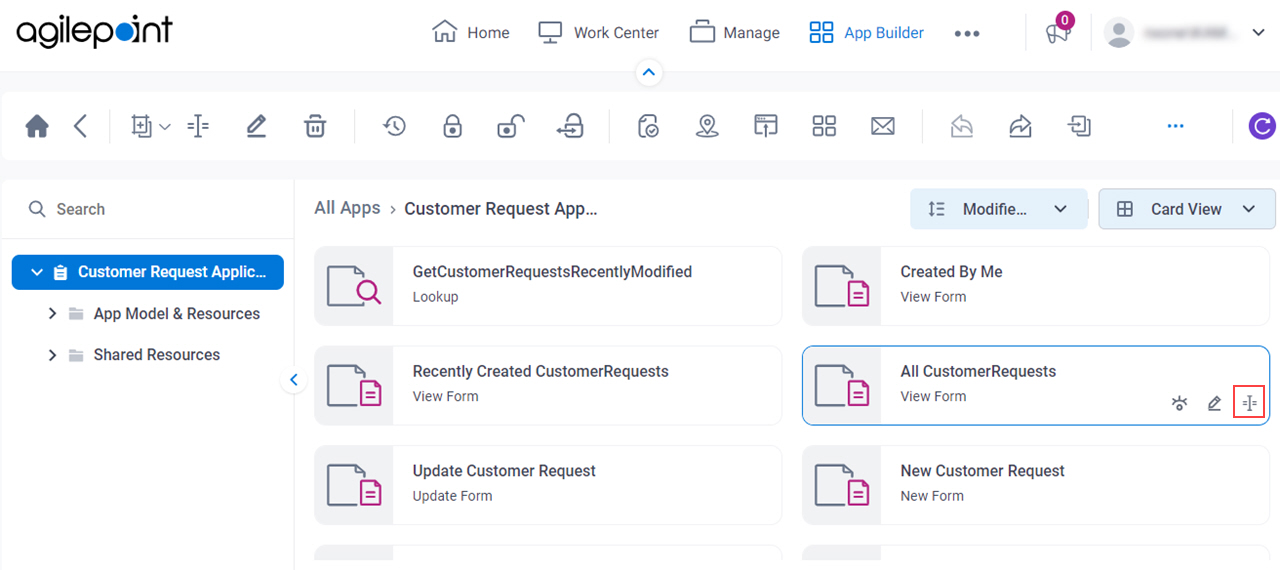Click the import into document icon
Image resolution: width=1280 pixels, height=570 pixels.
click(x=1079, y=126)
